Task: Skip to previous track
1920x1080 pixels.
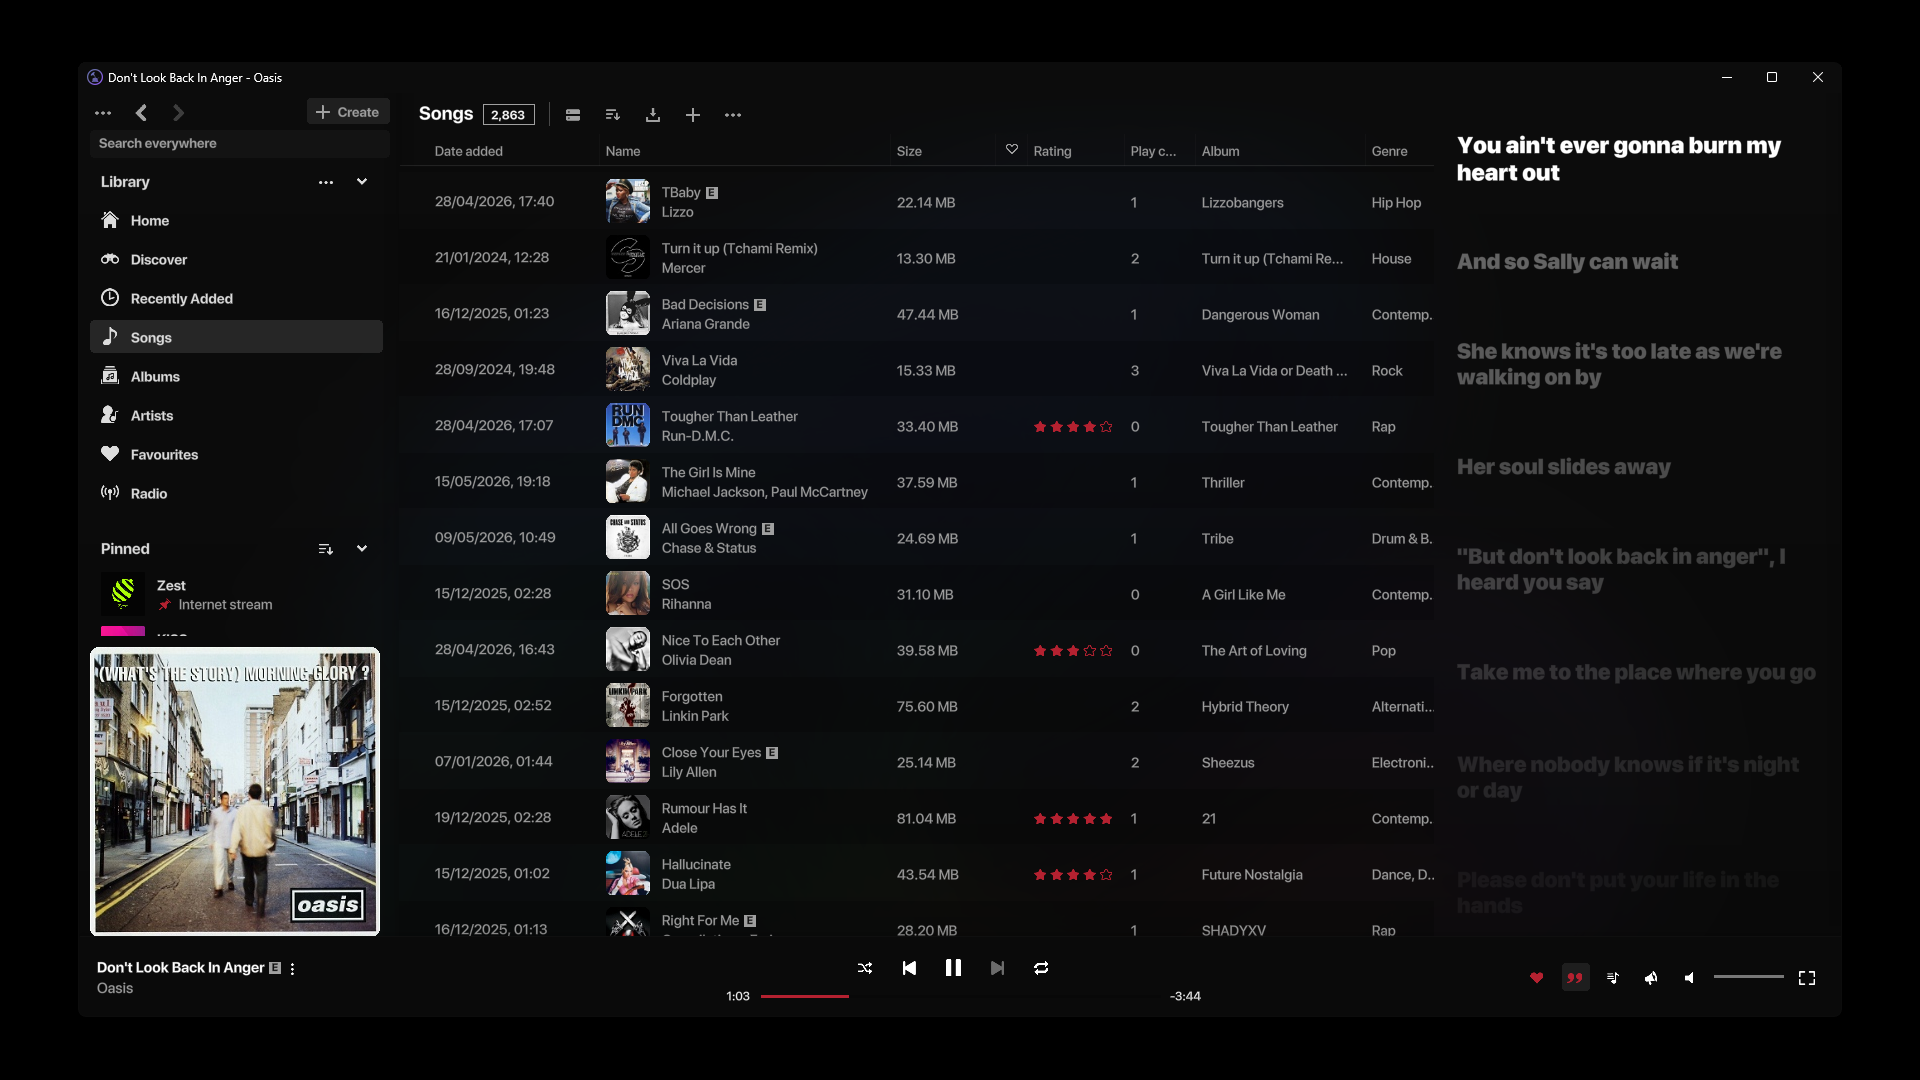Action: tap(909, 968)
